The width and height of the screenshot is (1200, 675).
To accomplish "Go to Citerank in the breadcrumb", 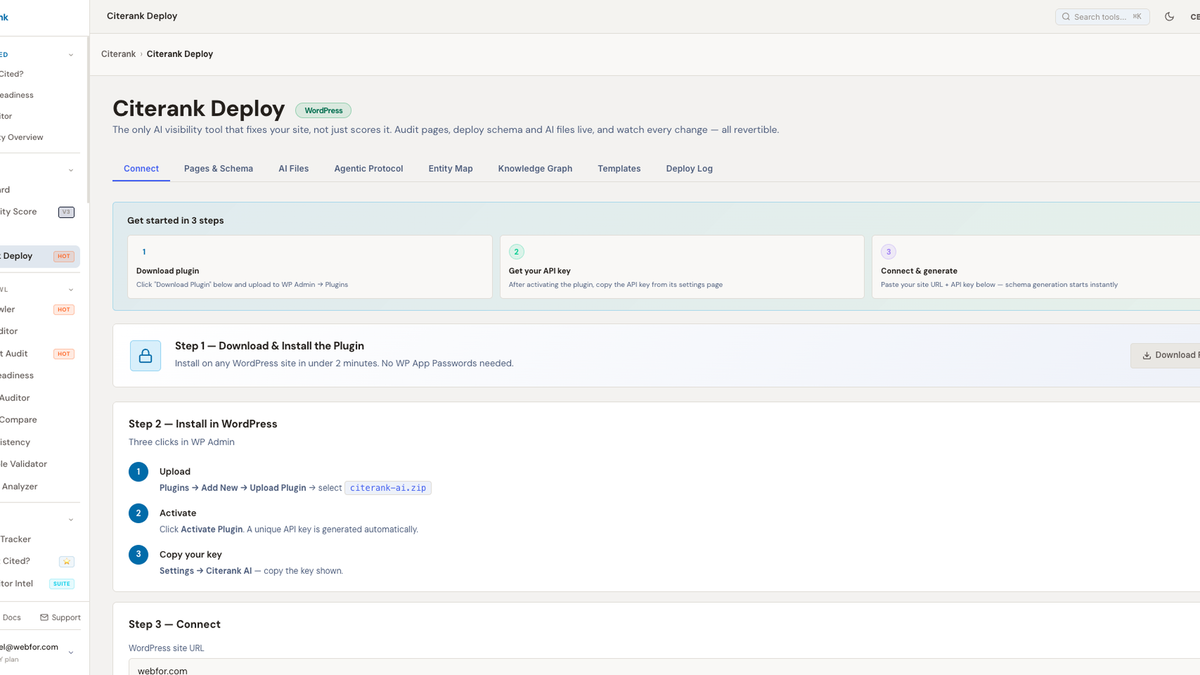I will [x=119, y=54].
